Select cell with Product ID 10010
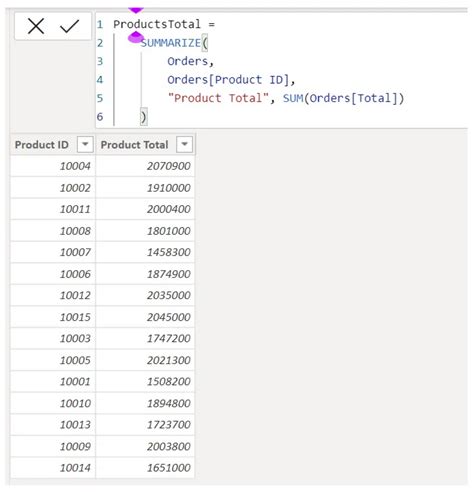 click(x=53, y=403)
